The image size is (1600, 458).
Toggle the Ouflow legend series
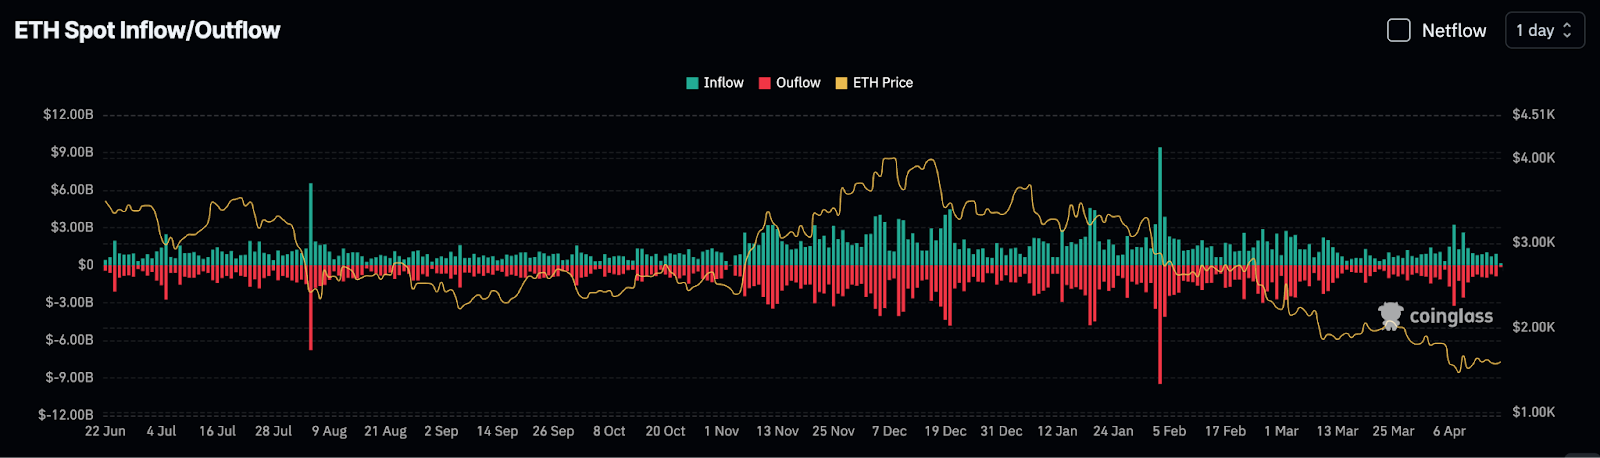[x=789, y=83]
